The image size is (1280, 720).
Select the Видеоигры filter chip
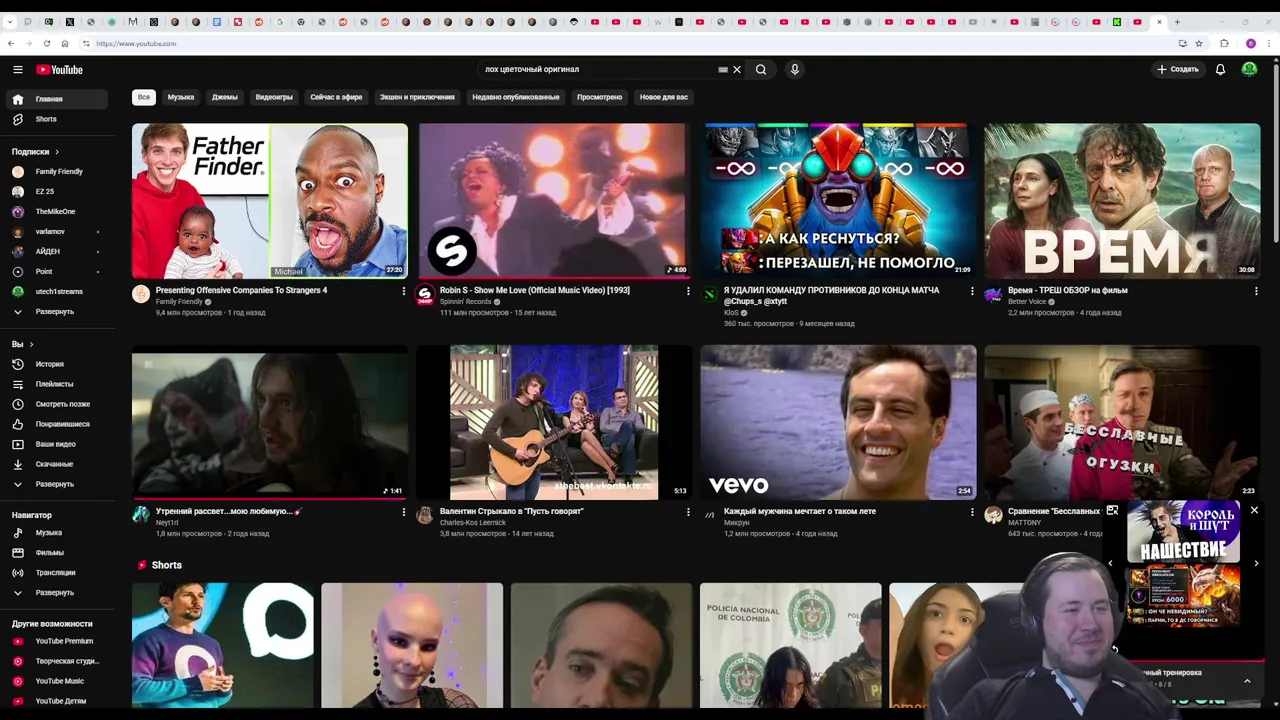pos(274,97)
